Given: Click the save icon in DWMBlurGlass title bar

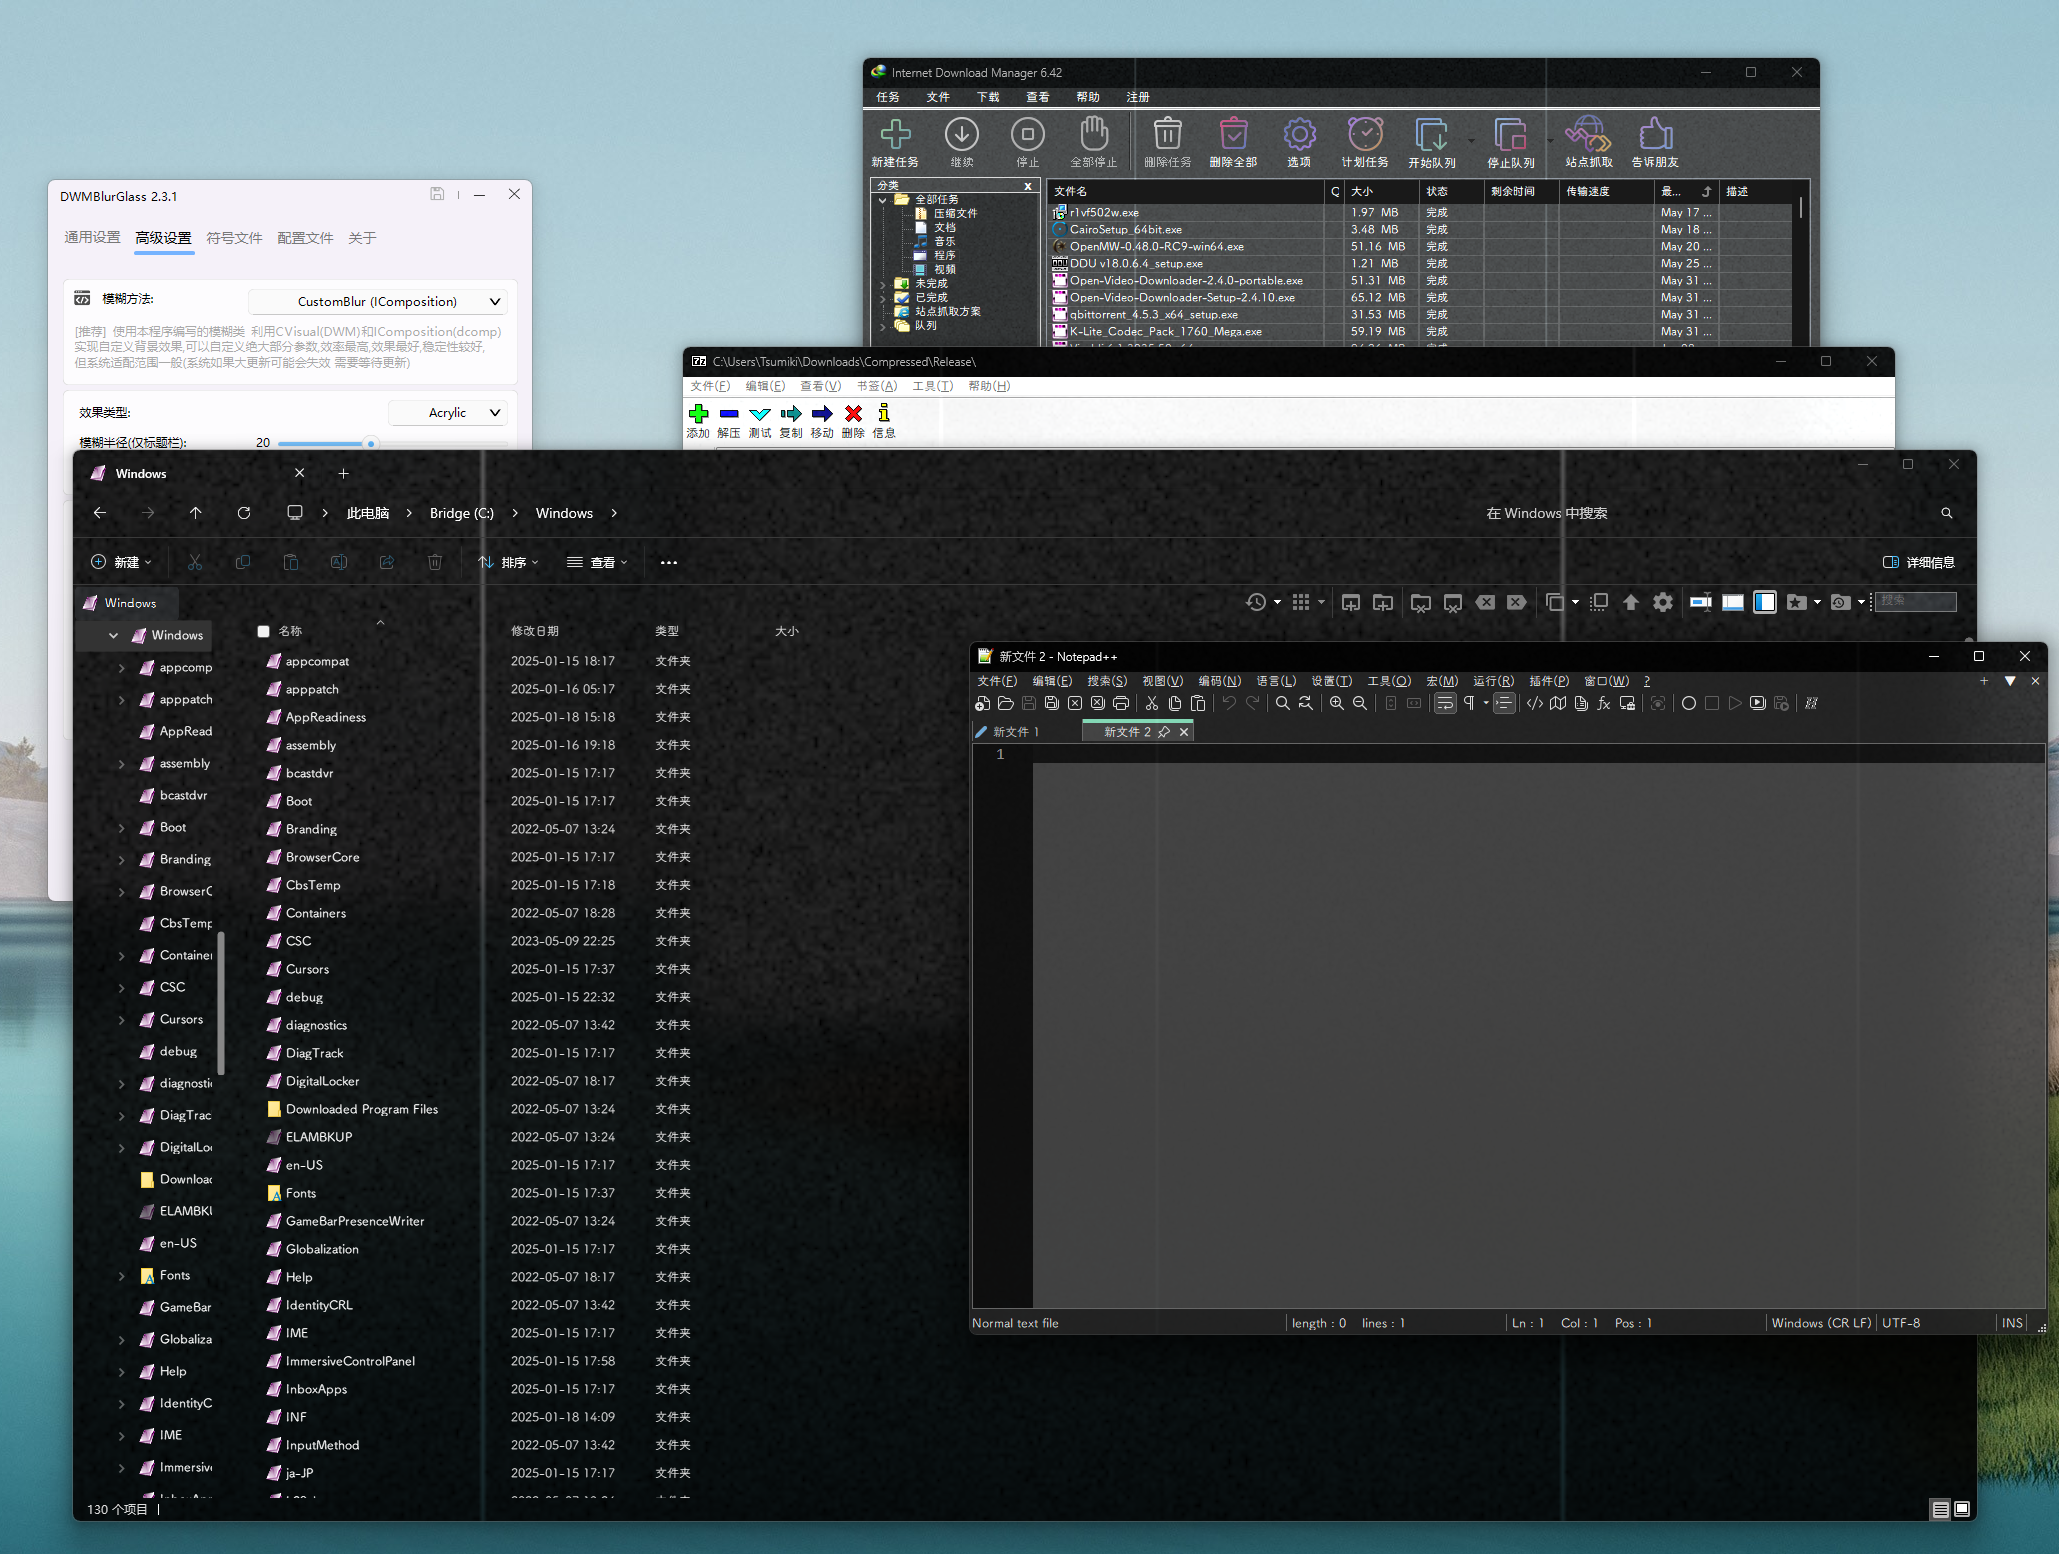Looking at the screenshot, I should [437, 194].
